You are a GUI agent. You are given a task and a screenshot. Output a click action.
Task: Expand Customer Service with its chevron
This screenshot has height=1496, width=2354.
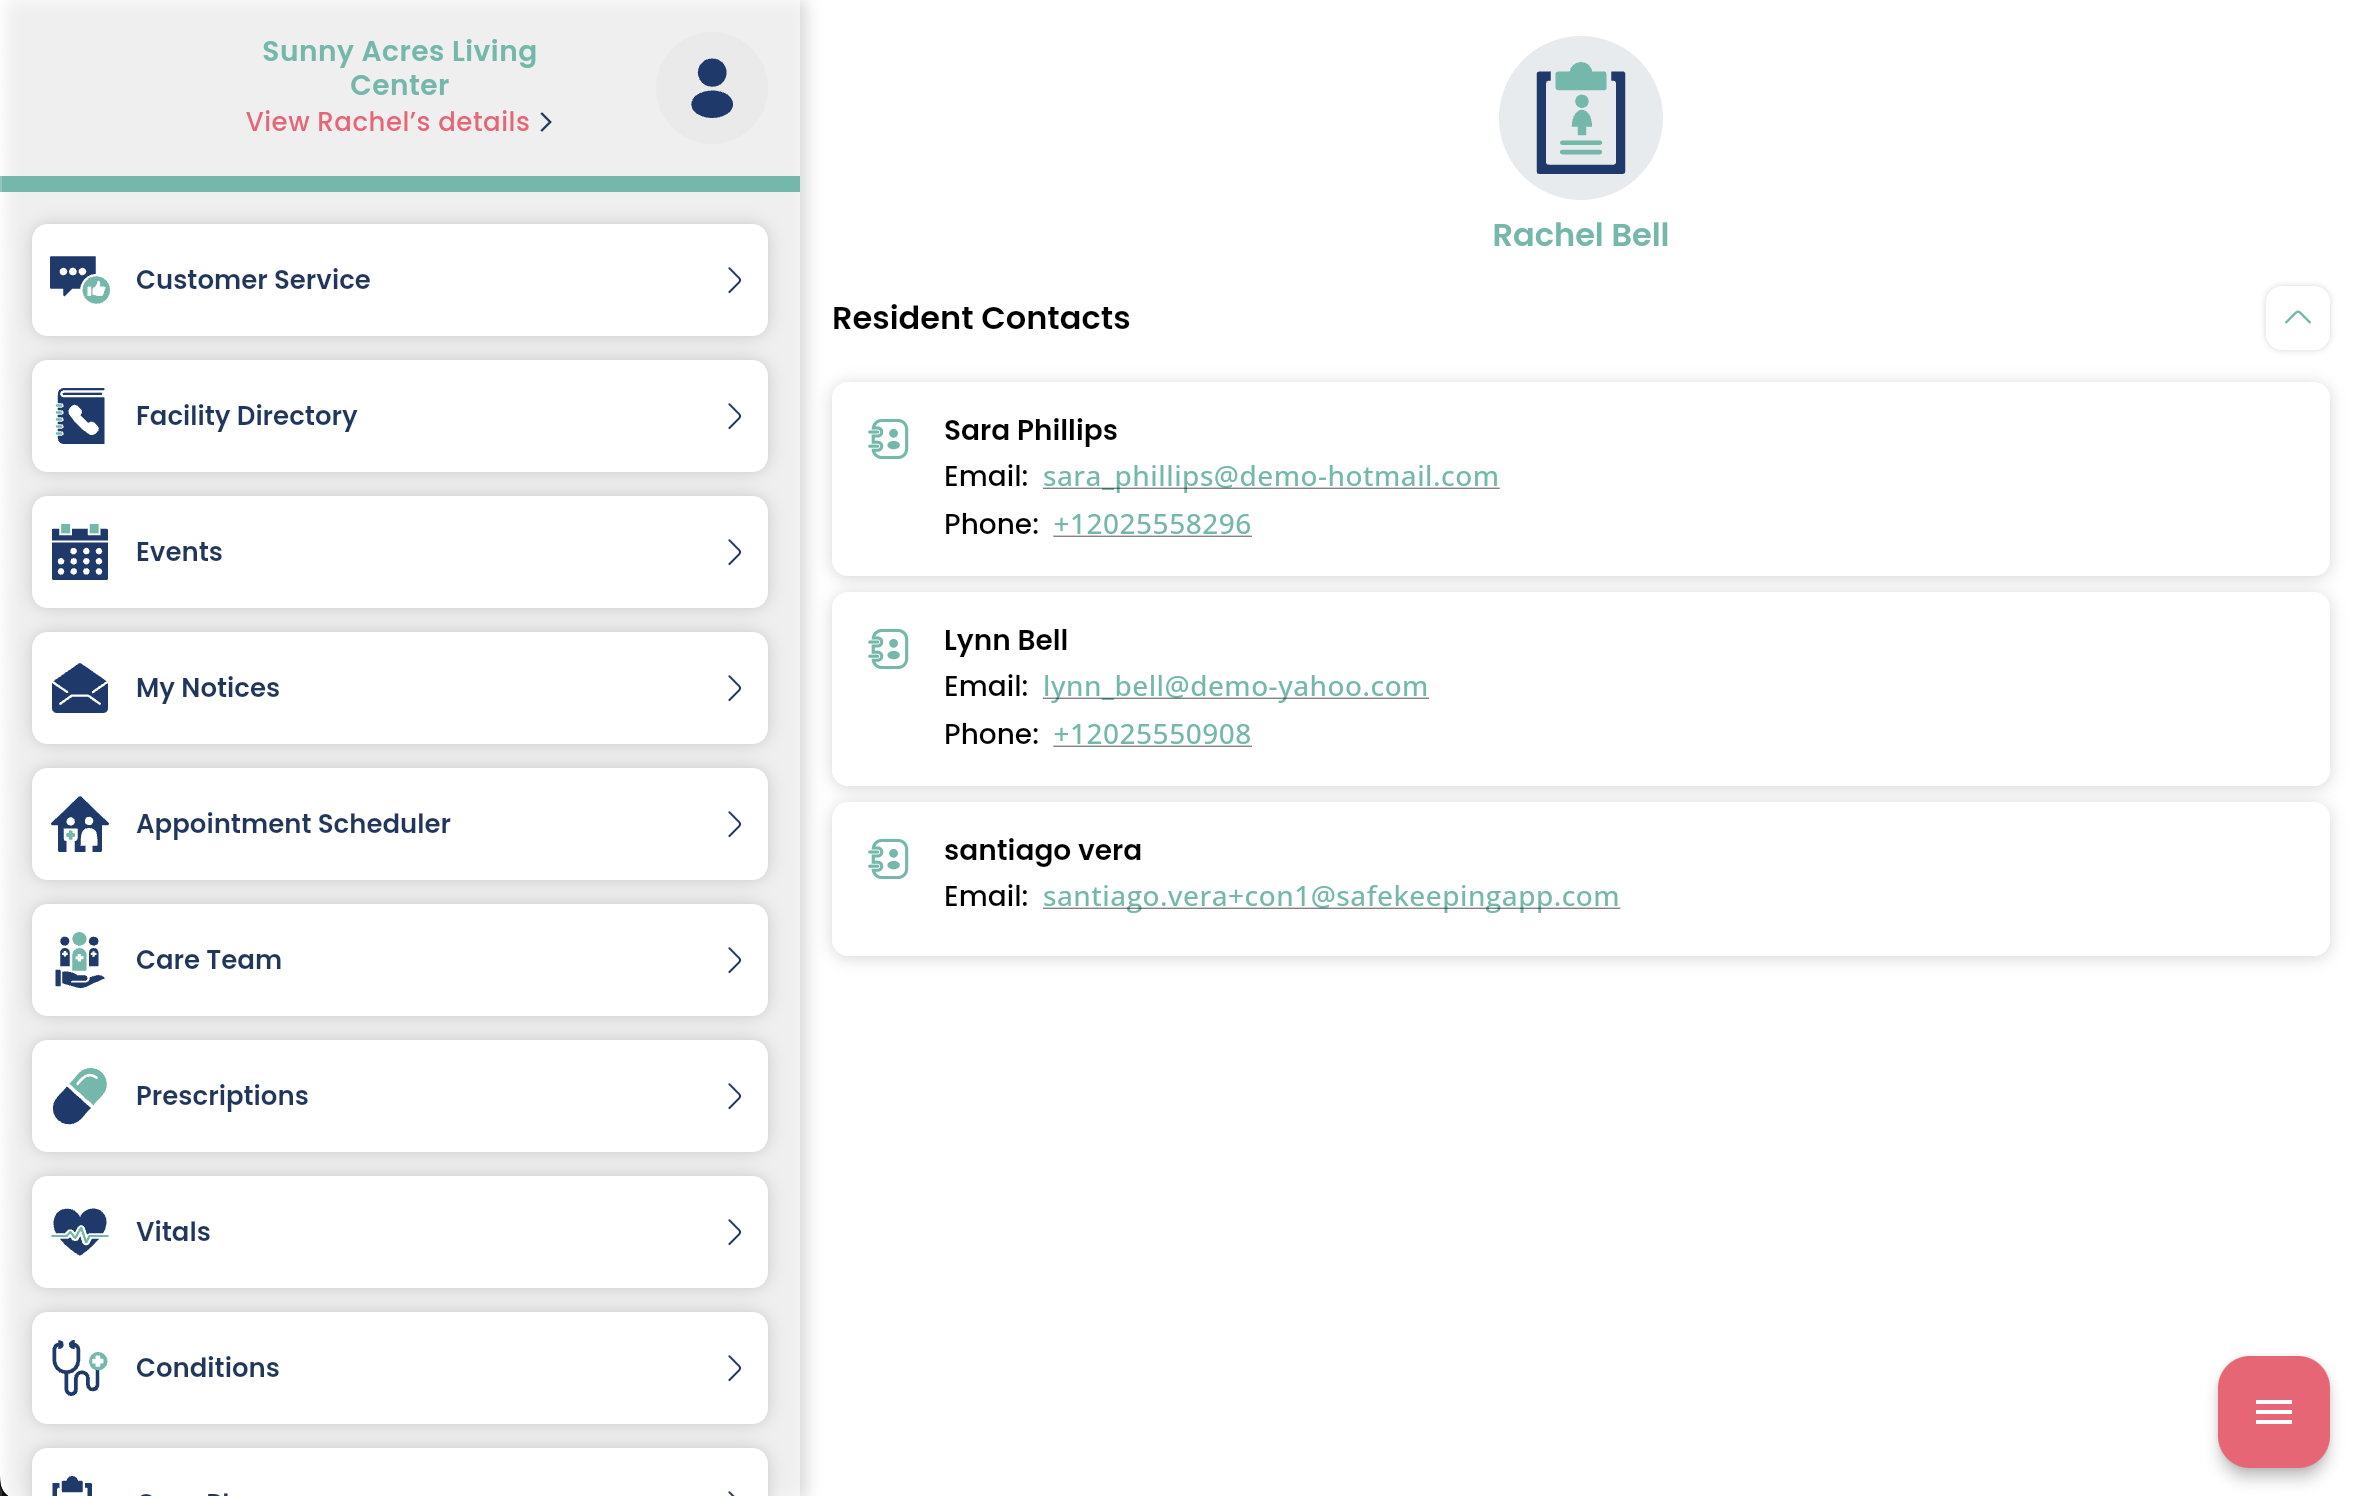click(735, 280)
